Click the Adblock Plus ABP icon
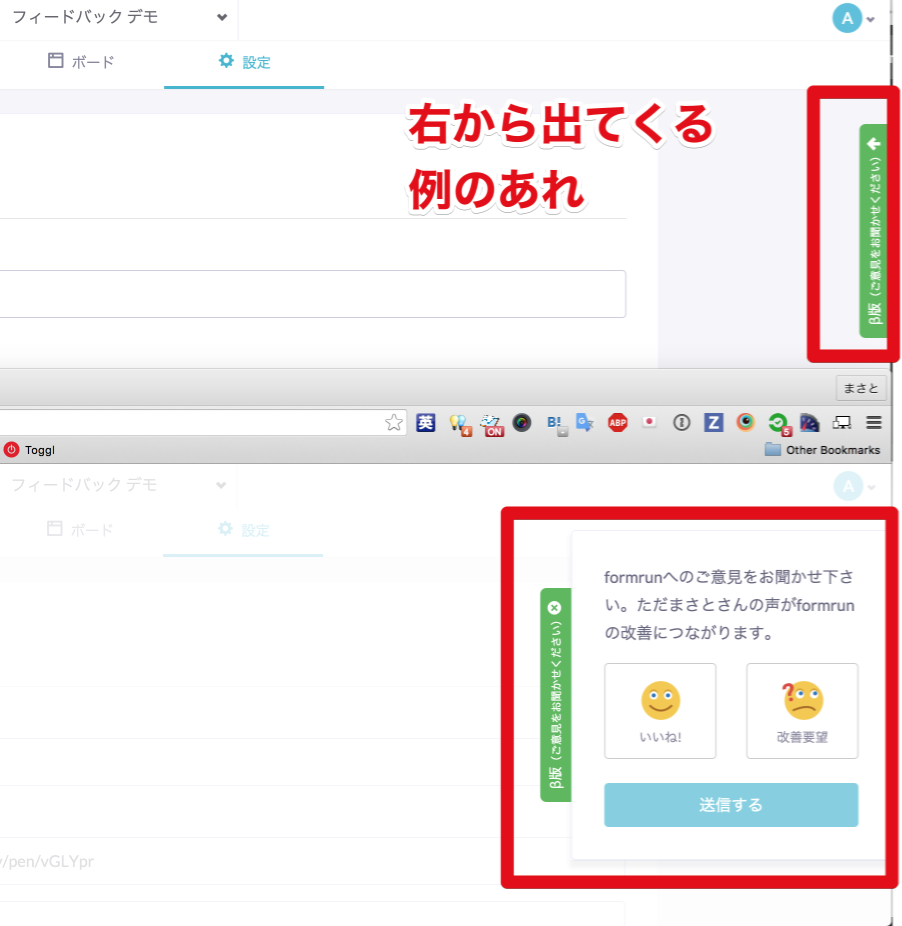902x926 pixels. 617,422
